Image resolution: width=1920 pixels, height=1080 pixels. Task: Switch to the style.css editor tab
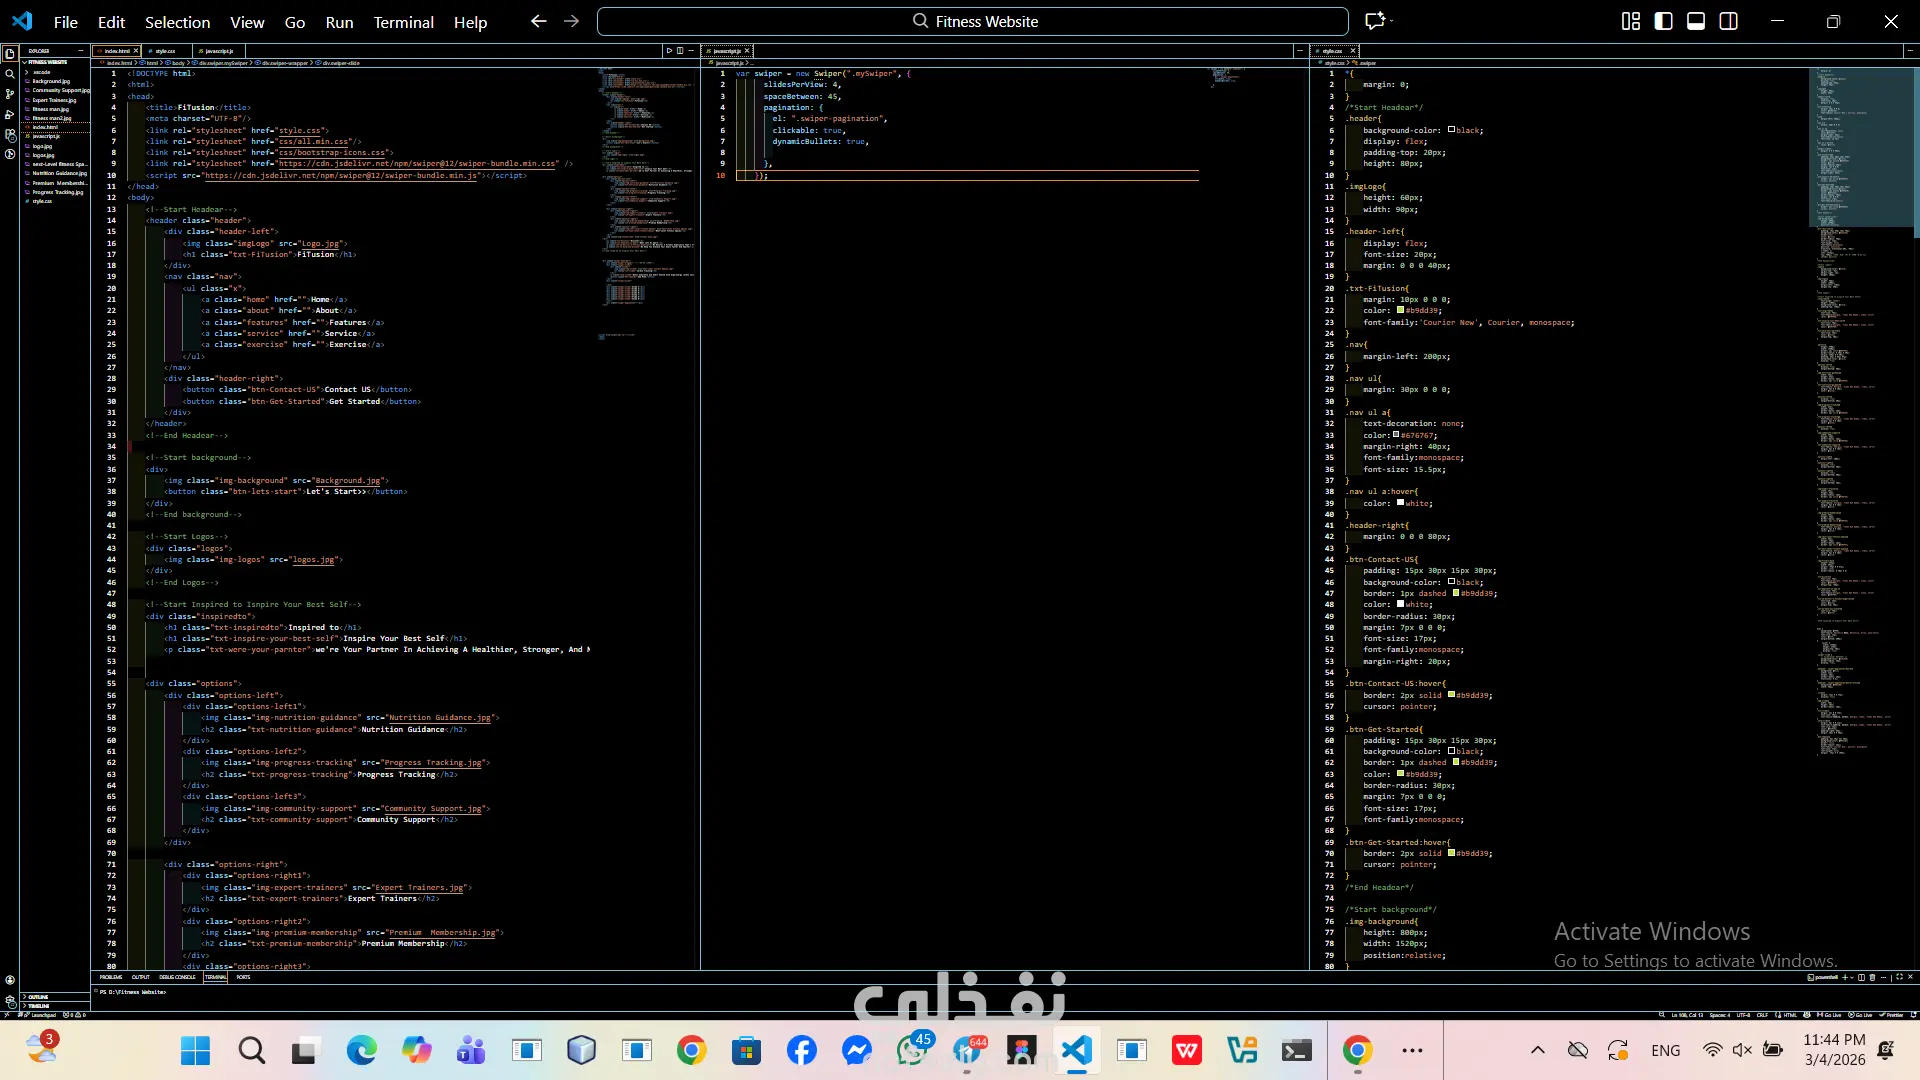(x=165, y=51)
